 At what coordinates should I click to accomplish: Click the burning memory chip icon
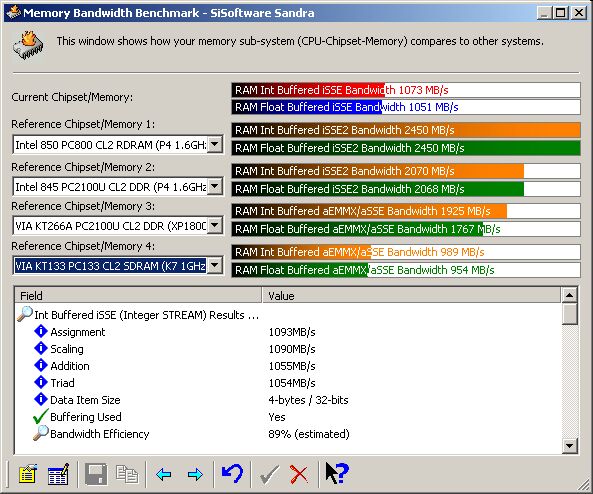(x=28, y=45)
